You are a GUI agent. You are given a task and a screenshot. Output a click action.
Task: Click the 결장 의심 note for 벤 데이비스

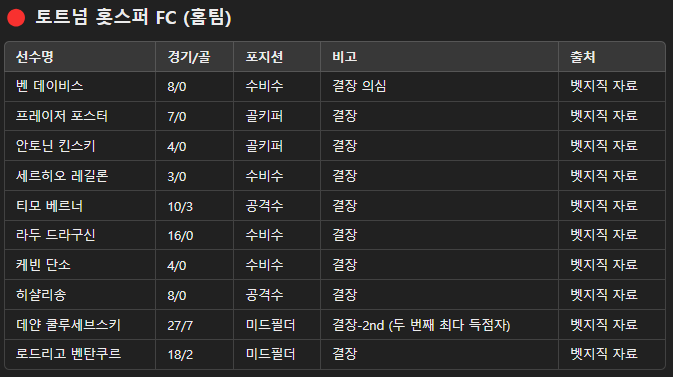tap(359, 86)
